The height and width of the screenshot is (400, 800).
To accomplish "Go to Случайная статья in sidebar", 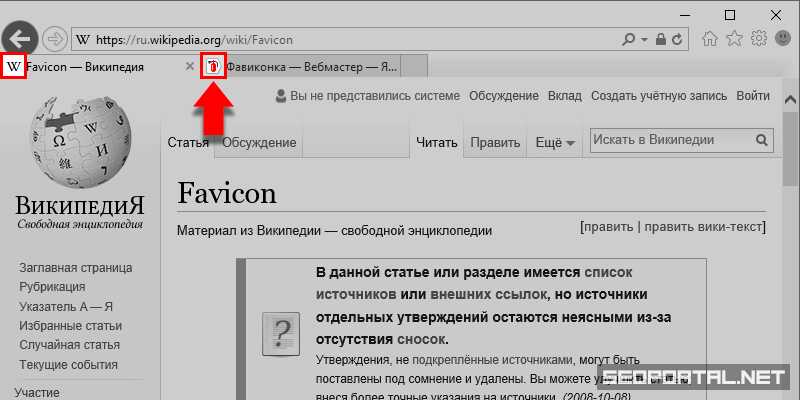I will [x=69, y=344].
